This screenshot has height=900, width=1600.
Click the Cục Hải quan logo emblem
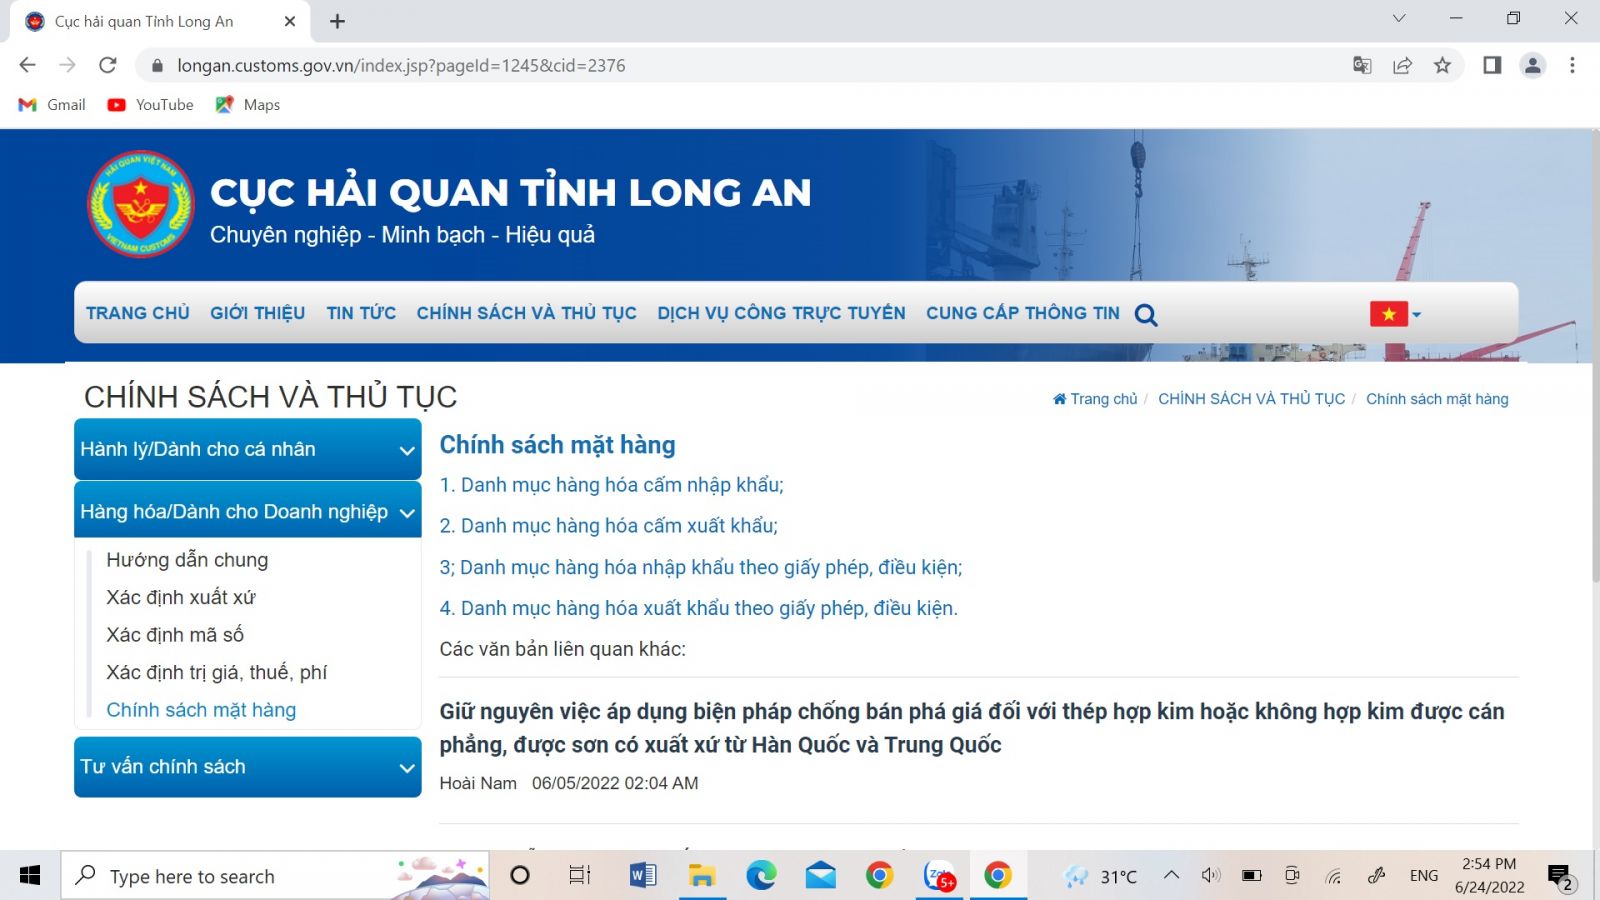139,203
